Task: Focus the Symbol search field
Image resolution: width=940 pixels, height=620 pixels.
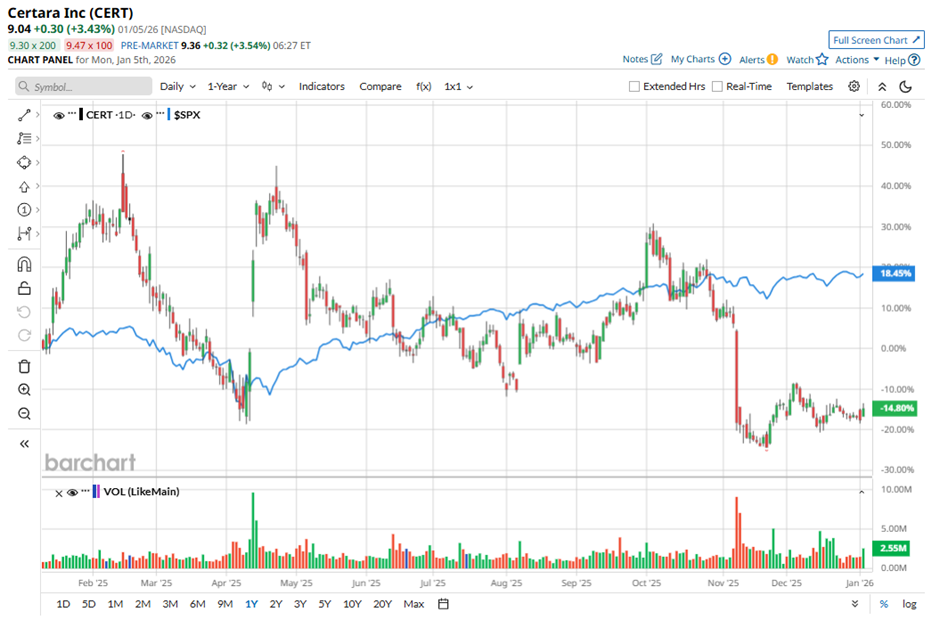Action: tap(84, 86)
